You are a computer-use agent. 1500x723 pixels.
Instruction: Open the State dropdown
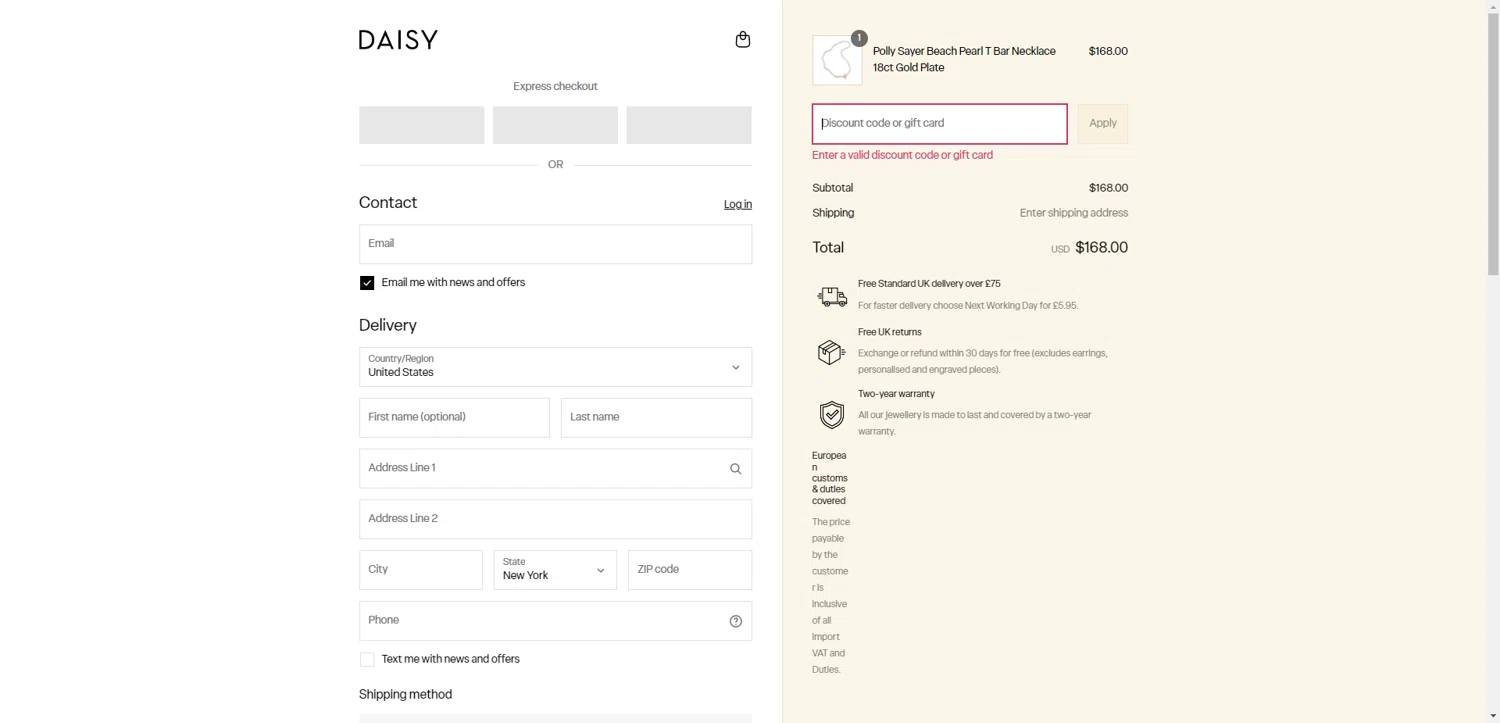(x=555, y=570)
